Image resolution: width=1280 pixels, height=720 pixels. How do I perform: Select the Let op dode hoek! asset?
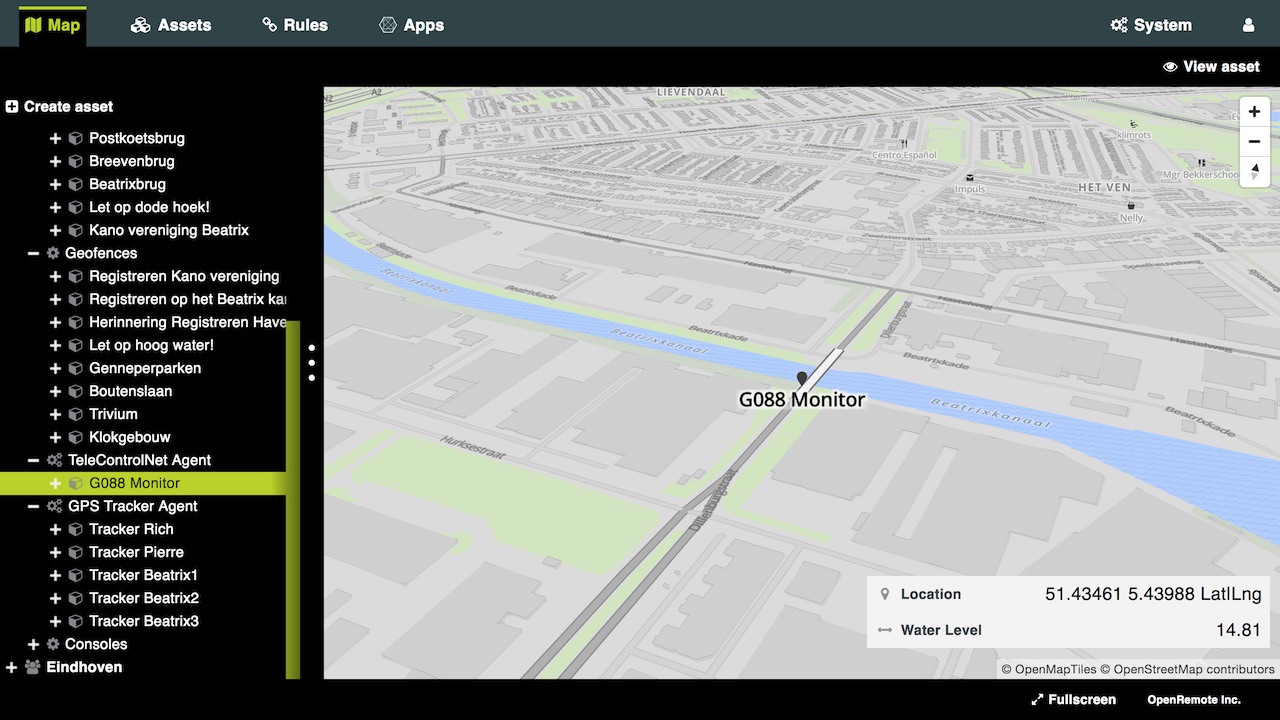pos(149,207)
